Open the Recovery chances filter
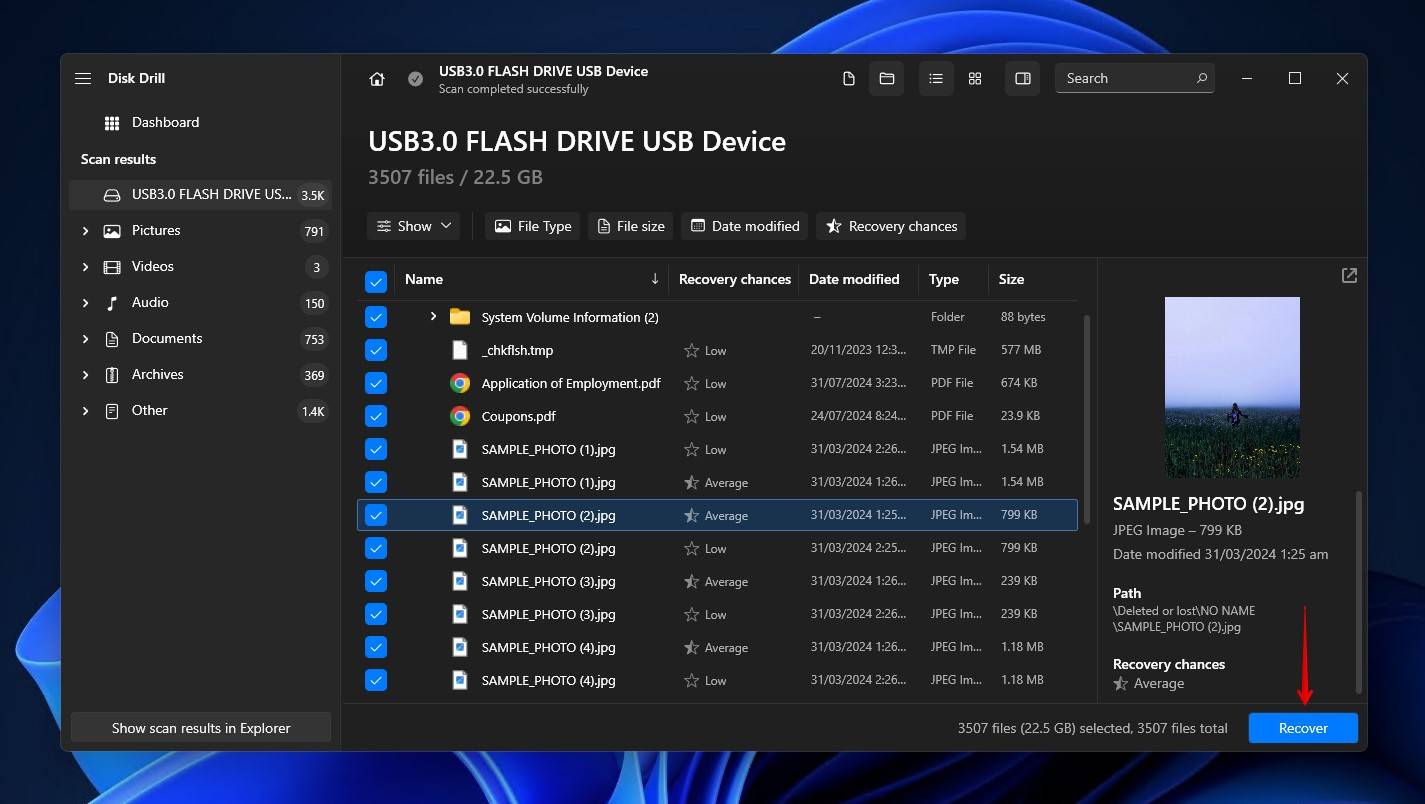 click(891, 226)
